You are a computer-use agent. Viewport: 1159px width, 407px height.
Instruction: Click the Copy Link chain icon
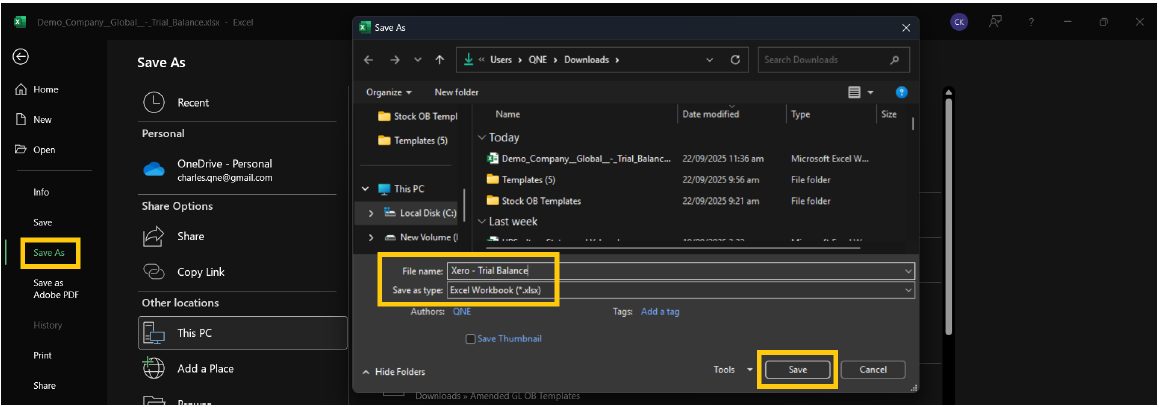coord(153,272)
